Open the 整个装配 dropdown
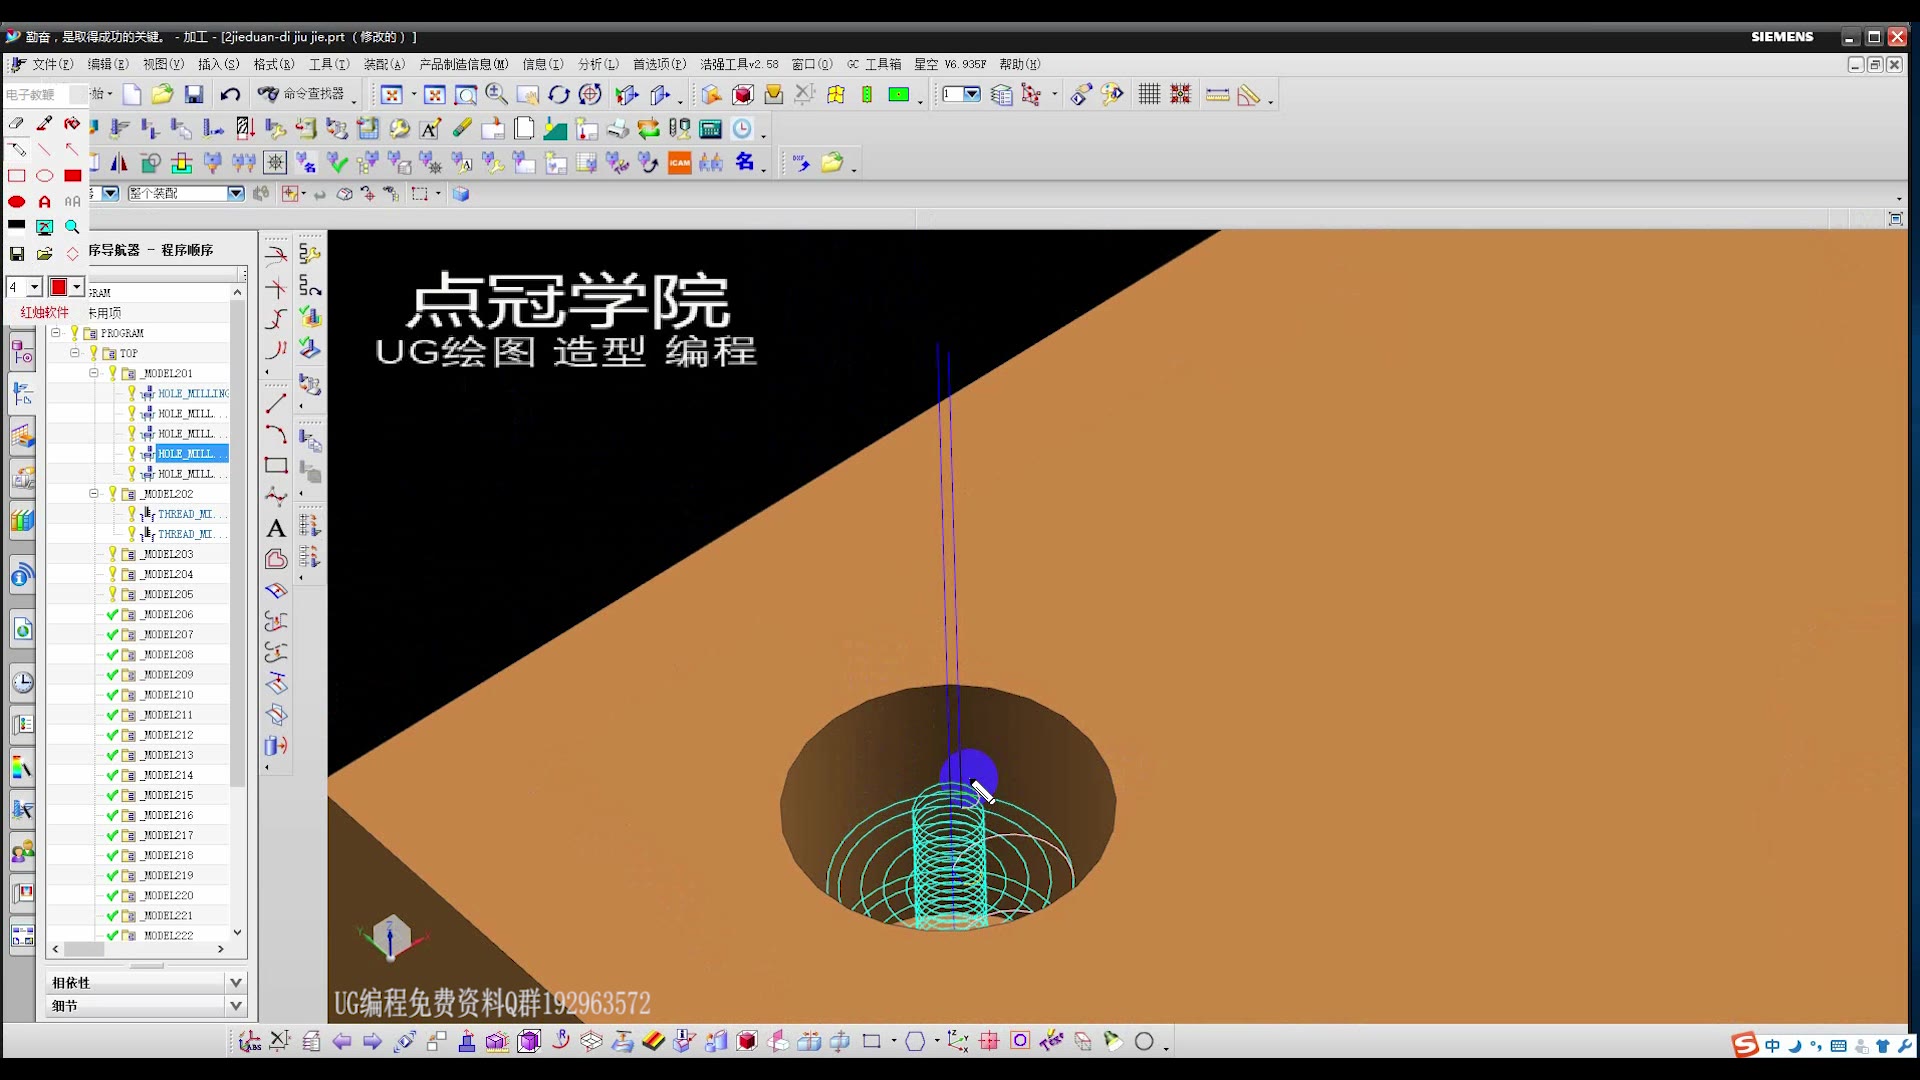Viewport: 1920px width, 1080px height. click(x=236, y=194)
